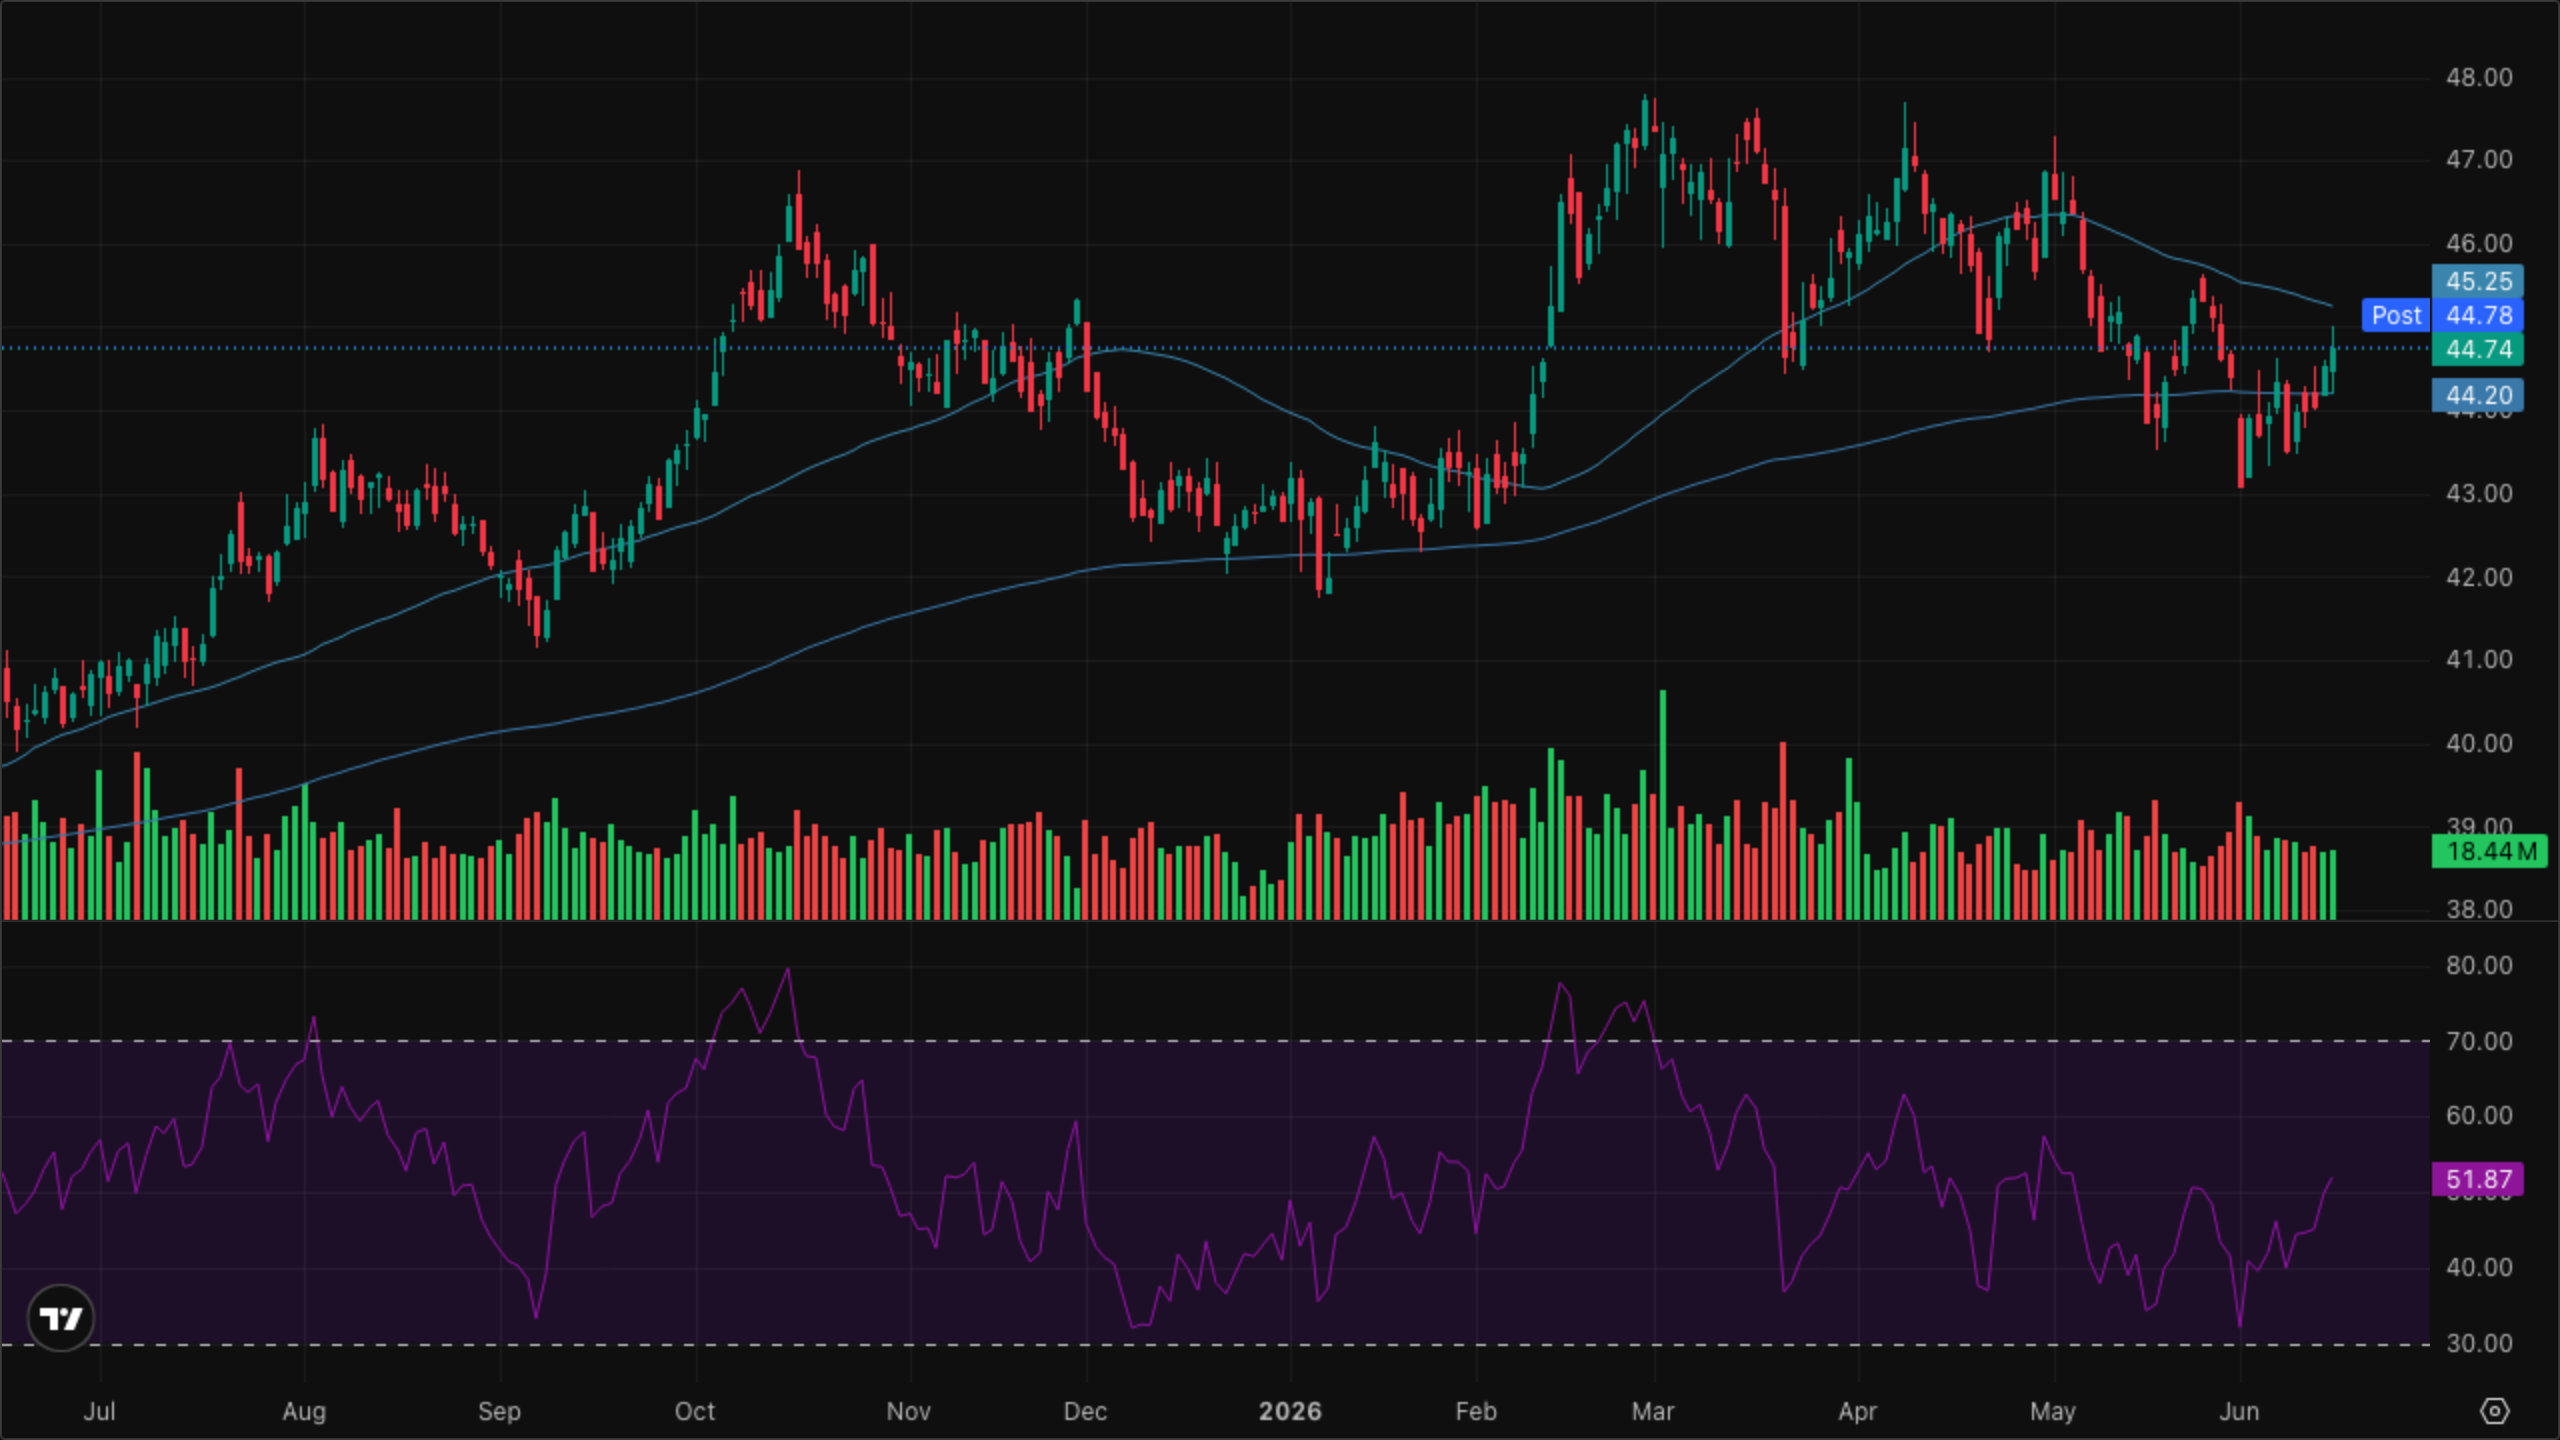Click the 44.20 moving average label
Screen dimensions: 2560x1440
click(2478, 395)
